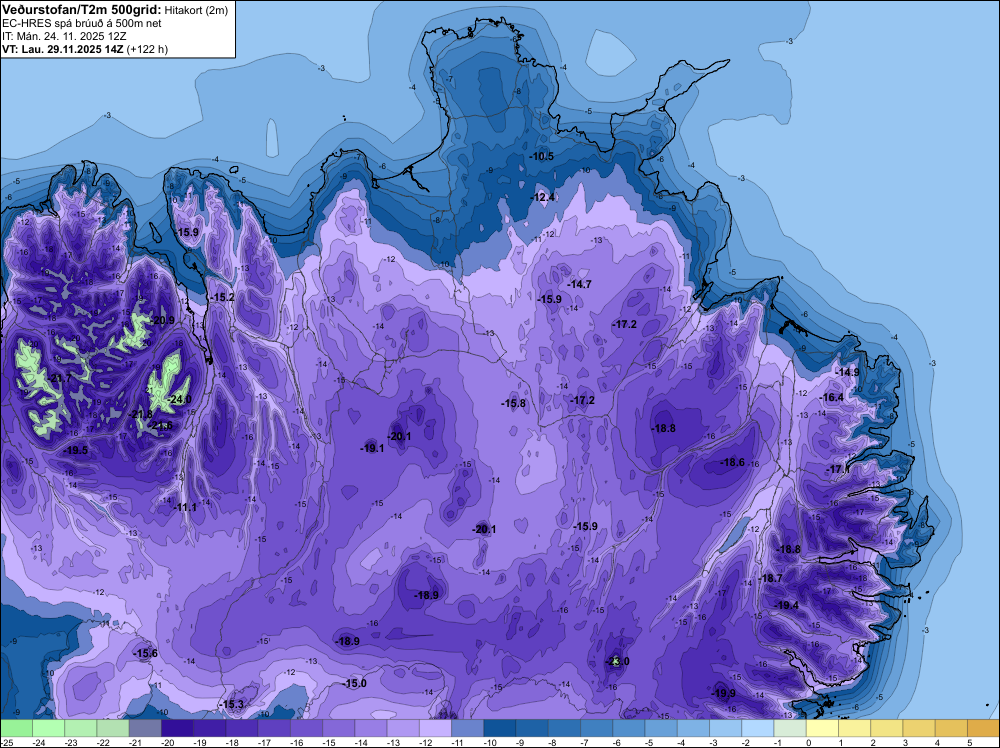Screen dimensions: 1000x748
Task: Click the -20.9 temperature value
Action: [163, 320]
